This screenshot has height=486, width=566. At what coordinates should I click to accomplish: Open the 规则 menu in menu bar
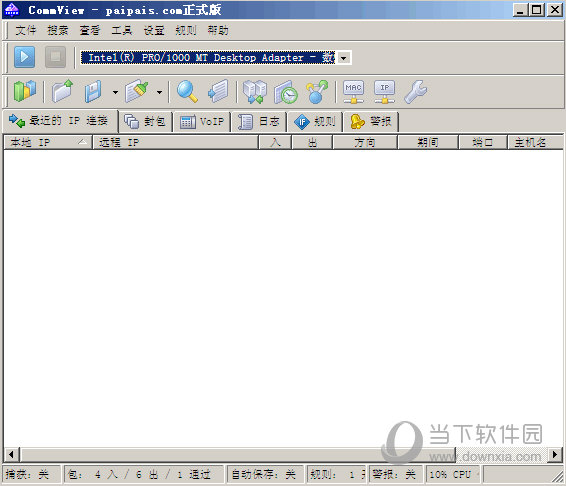(186, 30)
